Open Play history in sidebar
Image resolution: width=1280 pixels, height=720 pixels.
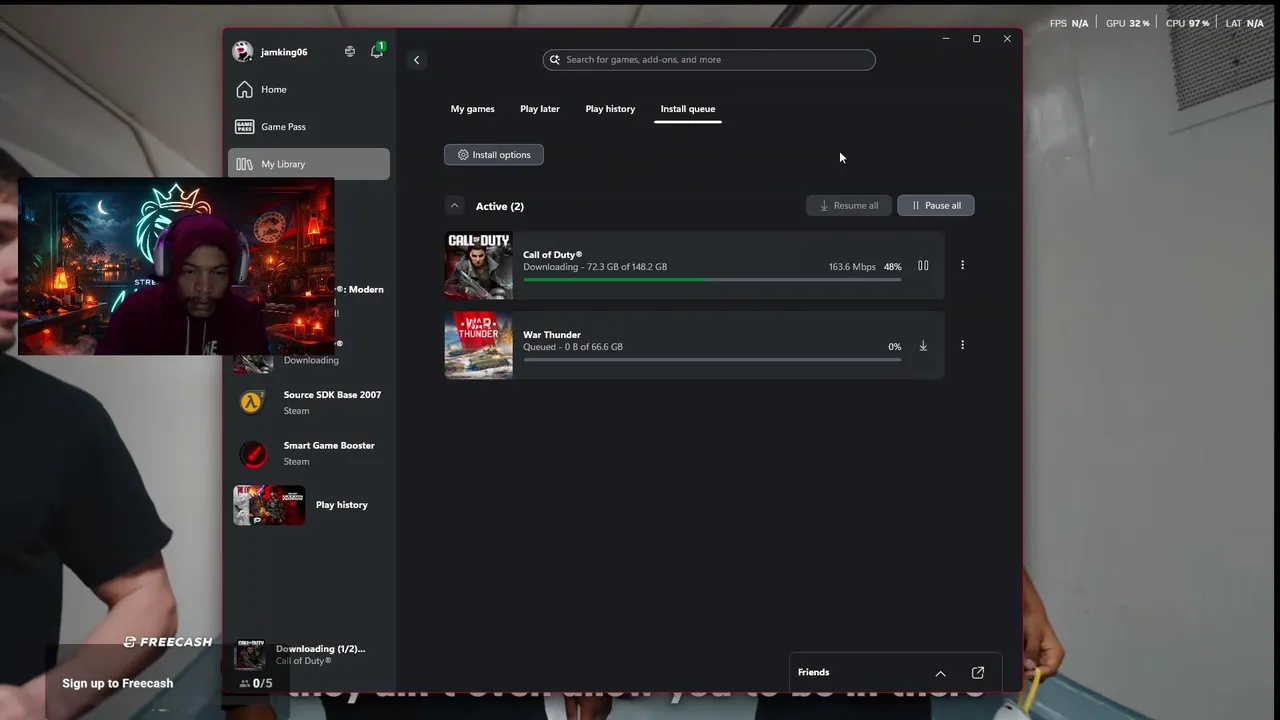(x=309, y=505)
